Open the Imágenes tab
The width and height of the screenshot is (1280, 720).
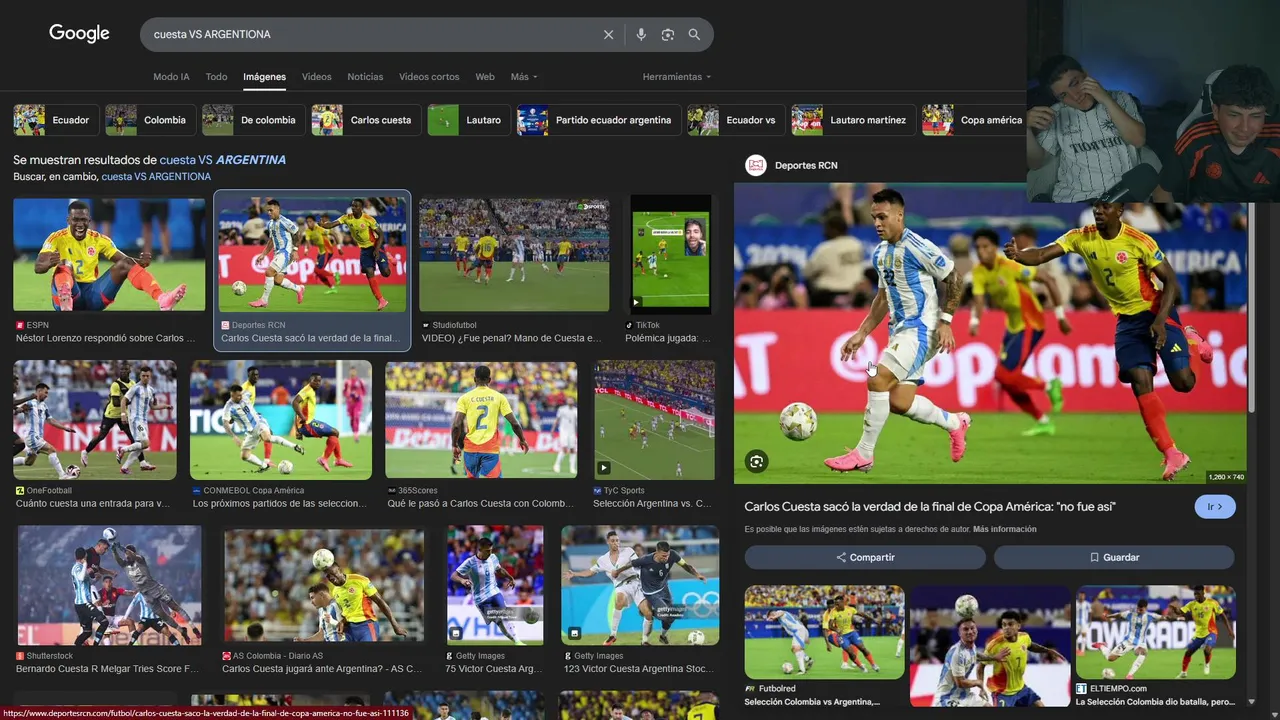pyautogui.click(x=265, y=77)
